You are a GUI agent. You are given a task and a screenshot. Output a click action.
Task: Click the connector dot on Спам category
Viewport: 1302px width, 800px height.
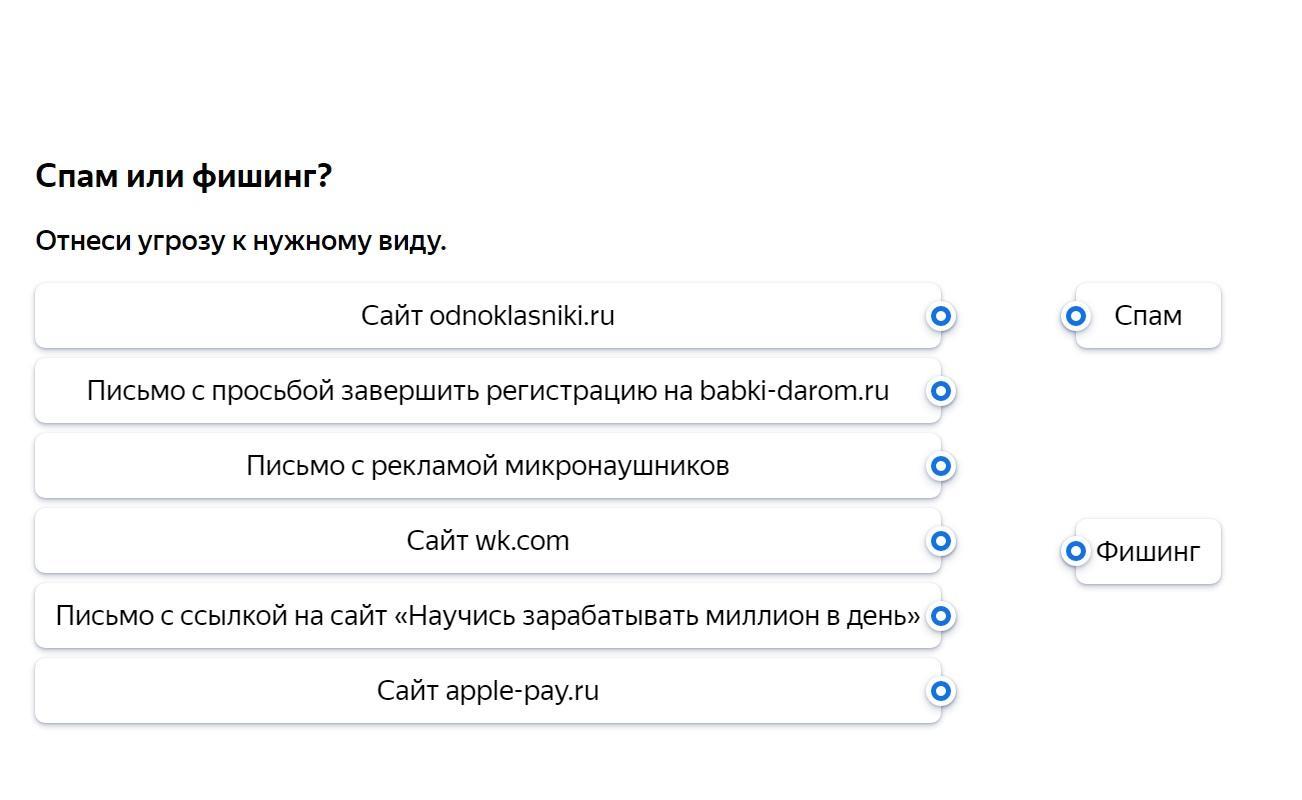[1075, 316]
